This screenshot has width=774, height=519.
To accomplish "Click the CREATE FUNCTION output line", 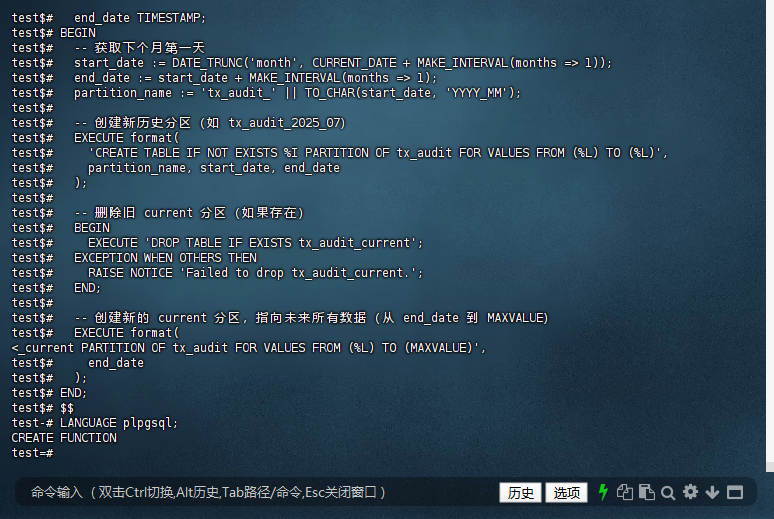I will tap(64, 438).
